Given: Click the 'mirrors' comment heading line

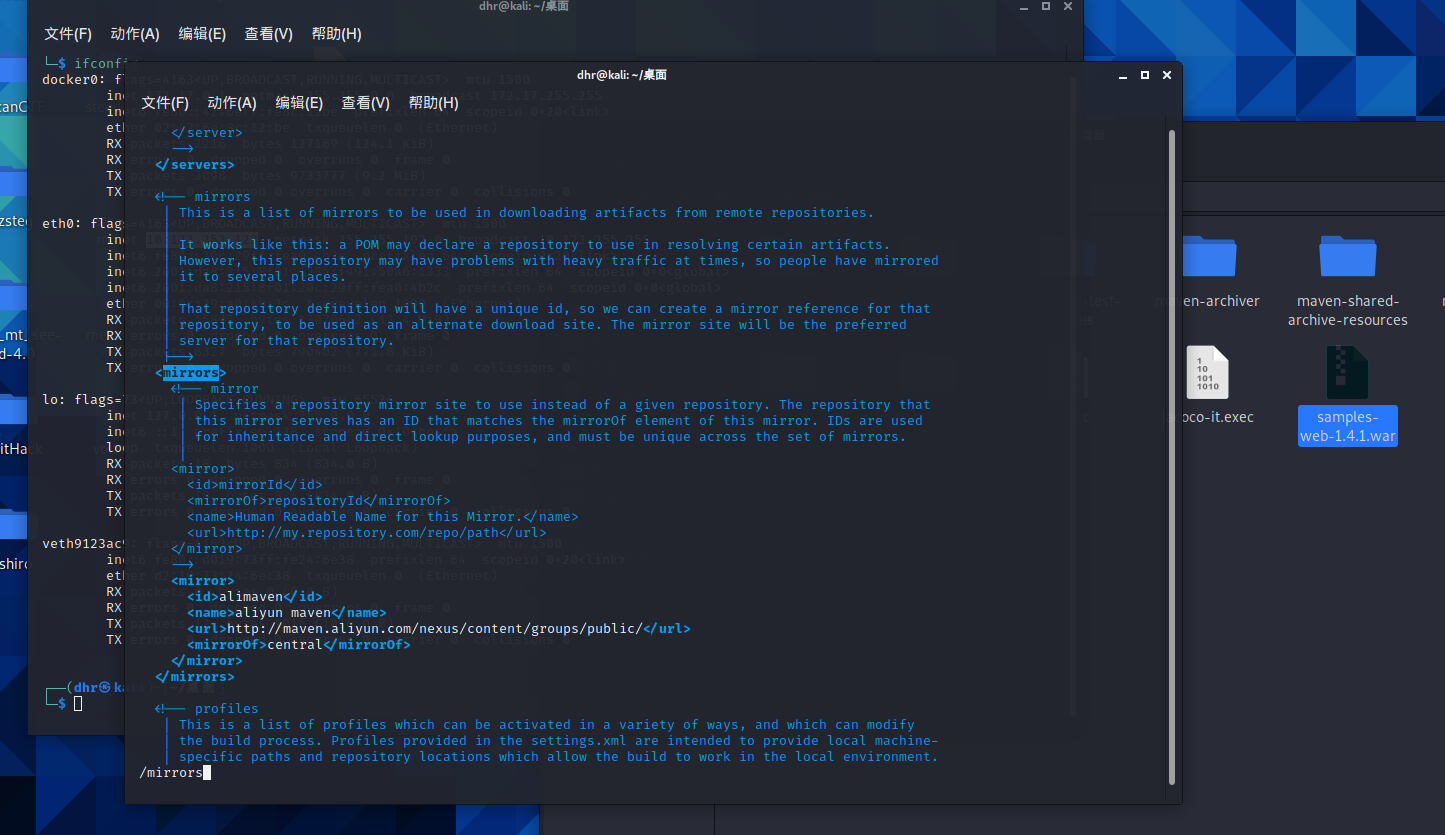Looking at the screenshot, I should tap(203, 197).
